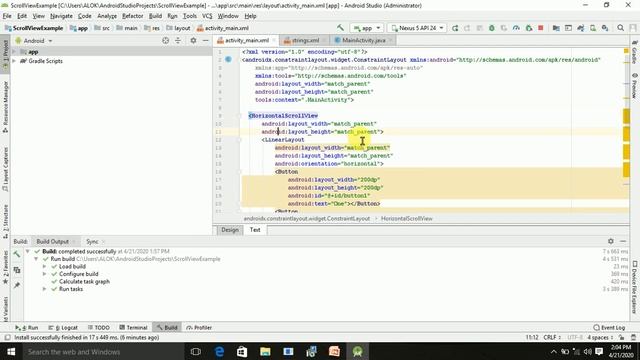640x360 pixels.
Task: Open the Navigate menu
Action: click(61, 16)
